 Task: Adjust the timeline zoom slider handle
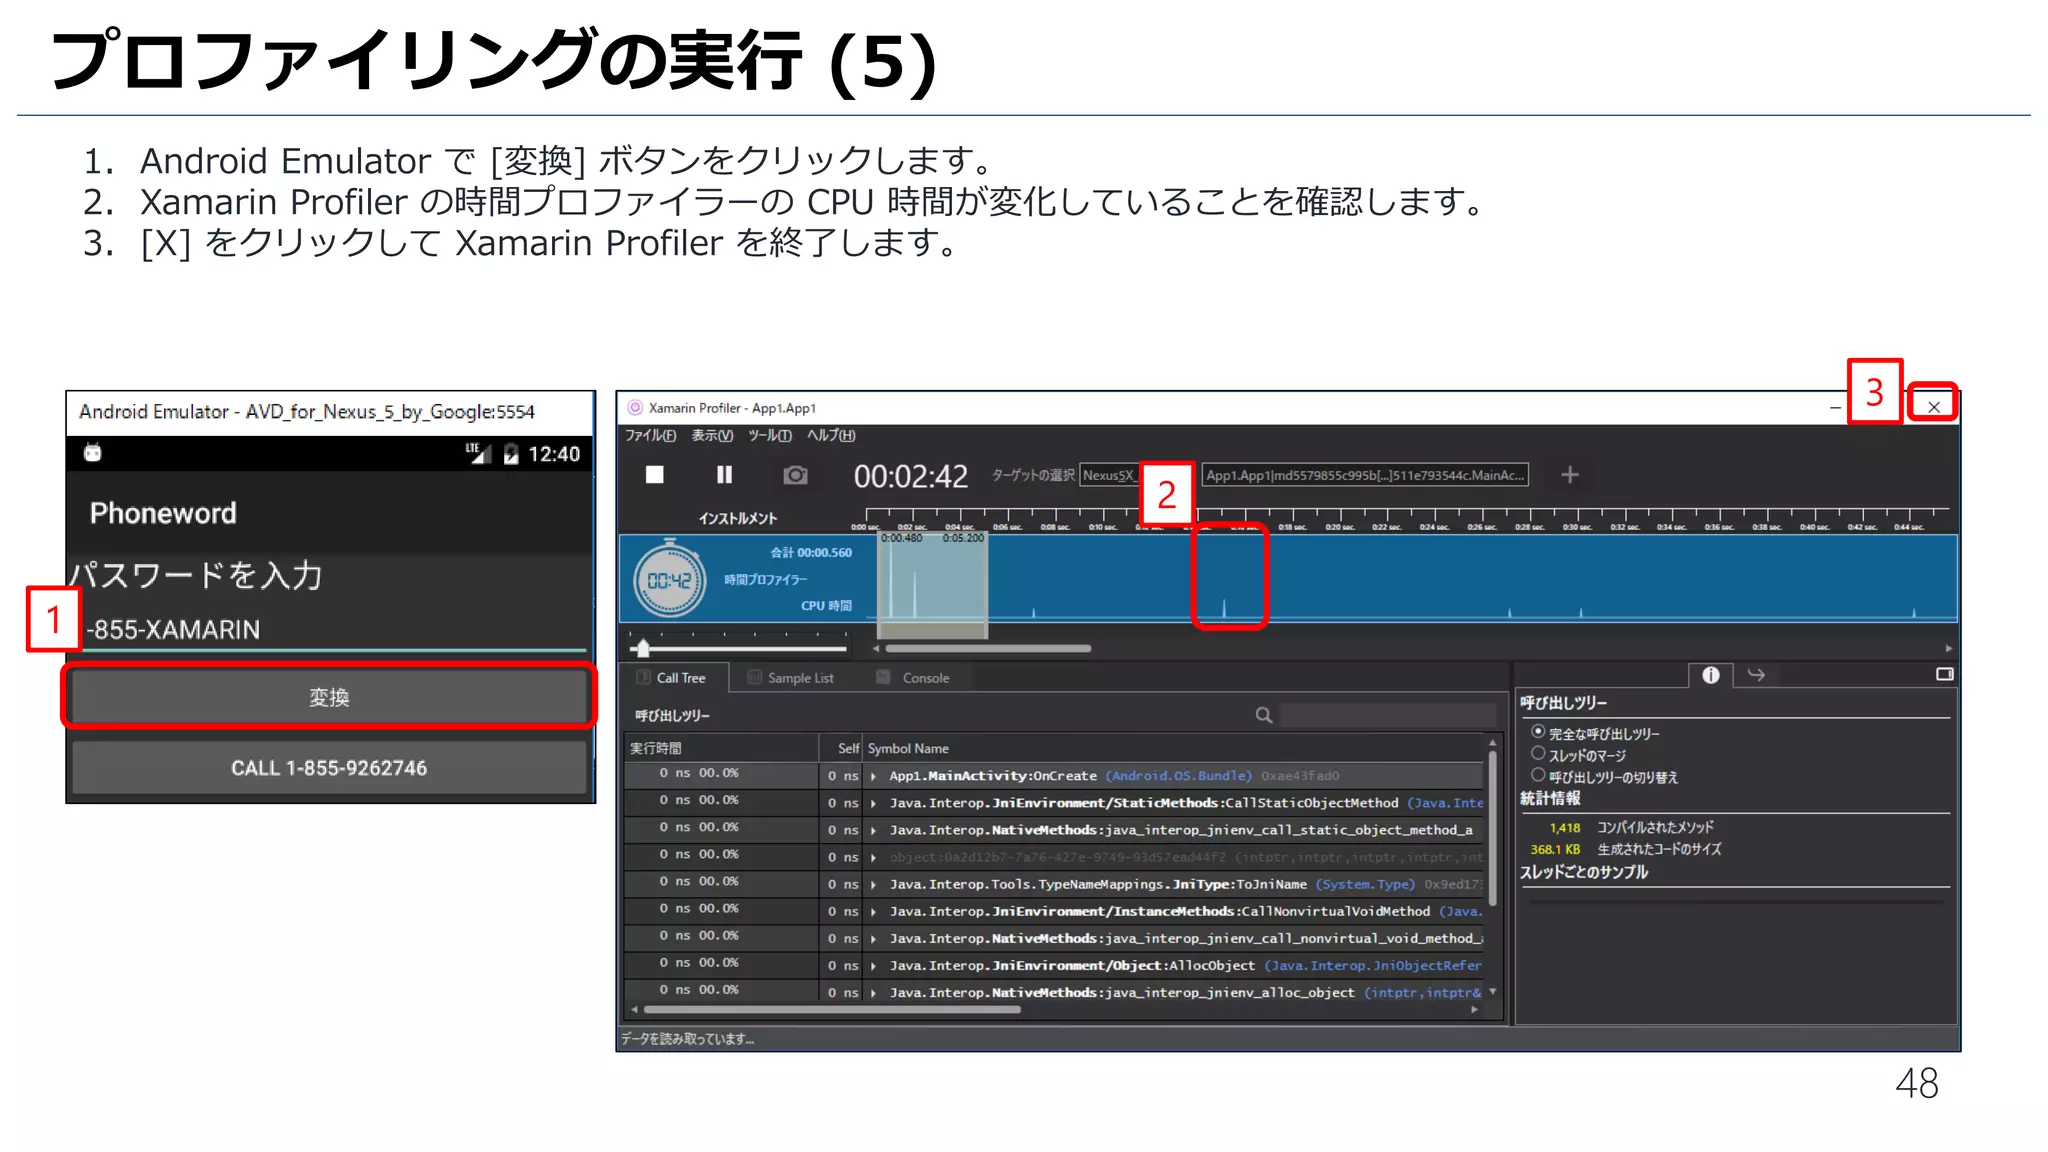click(x=643, y=648)
